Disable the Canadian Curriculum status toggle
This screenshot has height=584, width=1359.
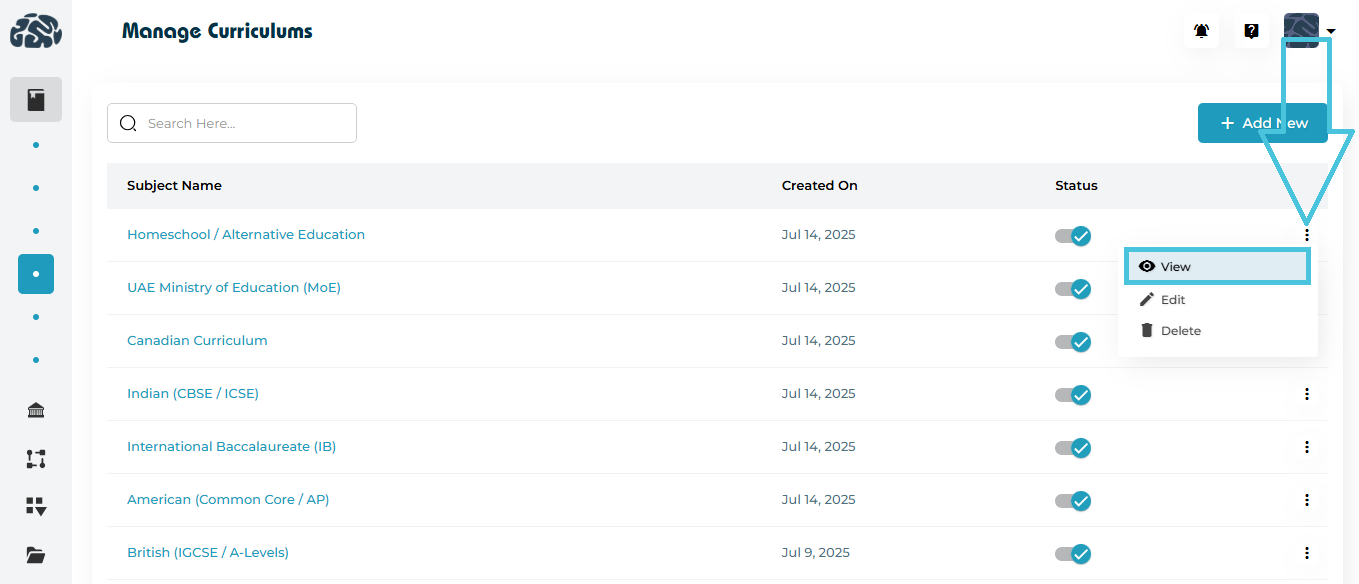click(x=1073, y=342)
